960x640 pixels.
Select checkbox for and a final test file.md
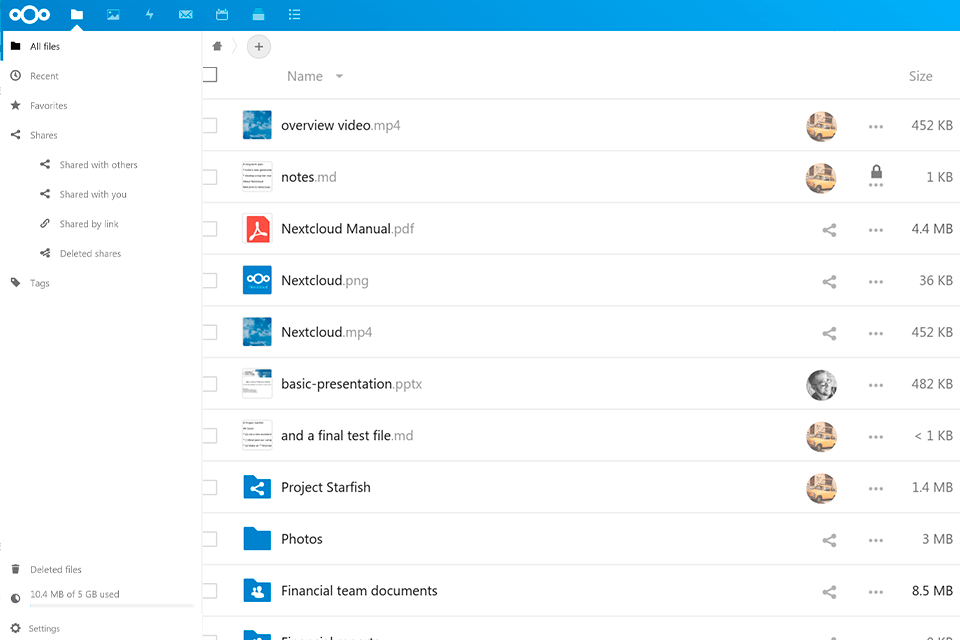click(x=209, y=435)
